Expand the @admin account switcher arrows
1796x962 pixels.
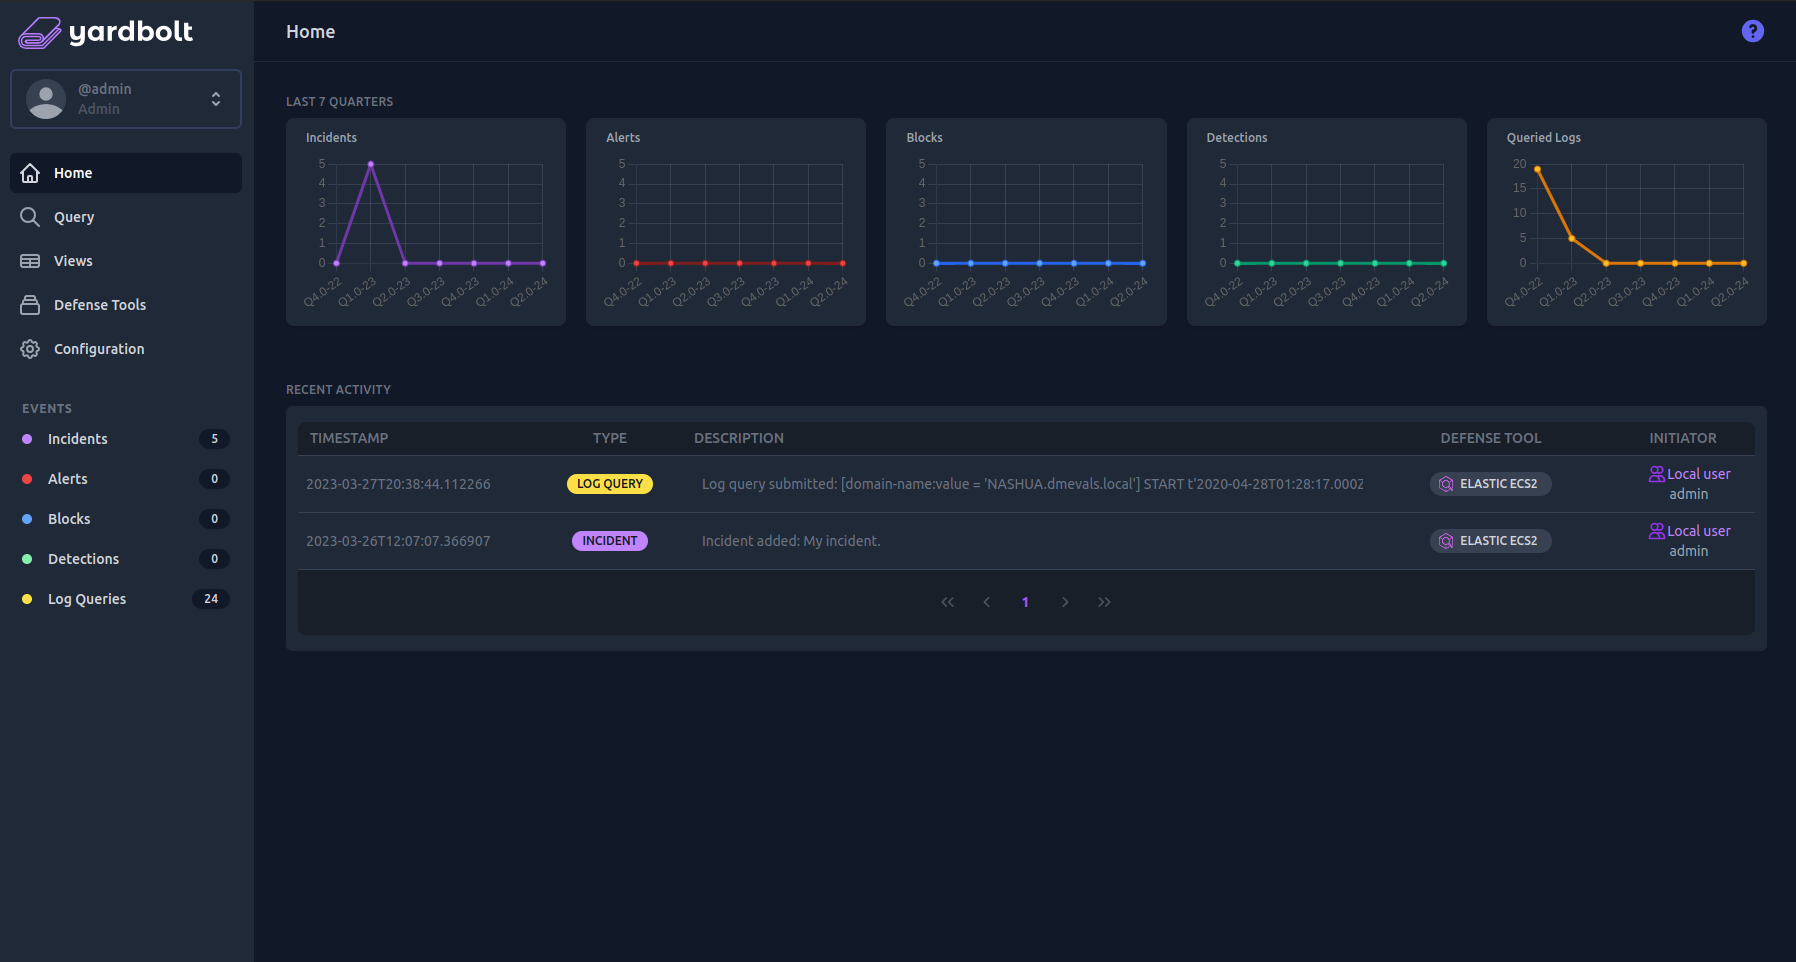pyautogui.click(x=216, y=99)
